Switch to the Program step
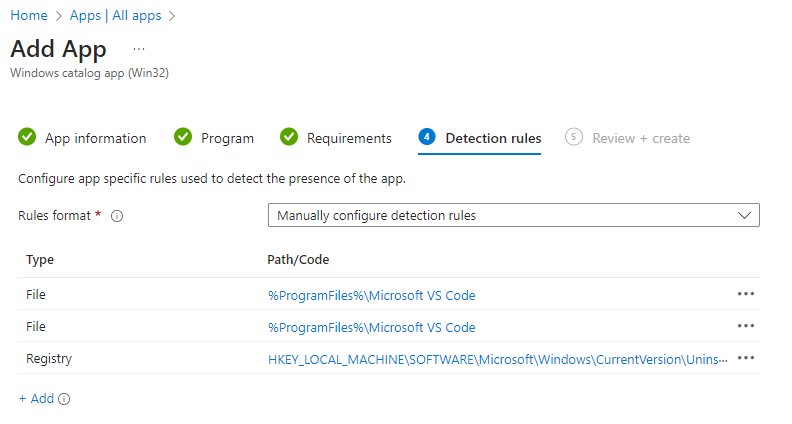Viewport: 792px width, 424px height. coord(227,138)
